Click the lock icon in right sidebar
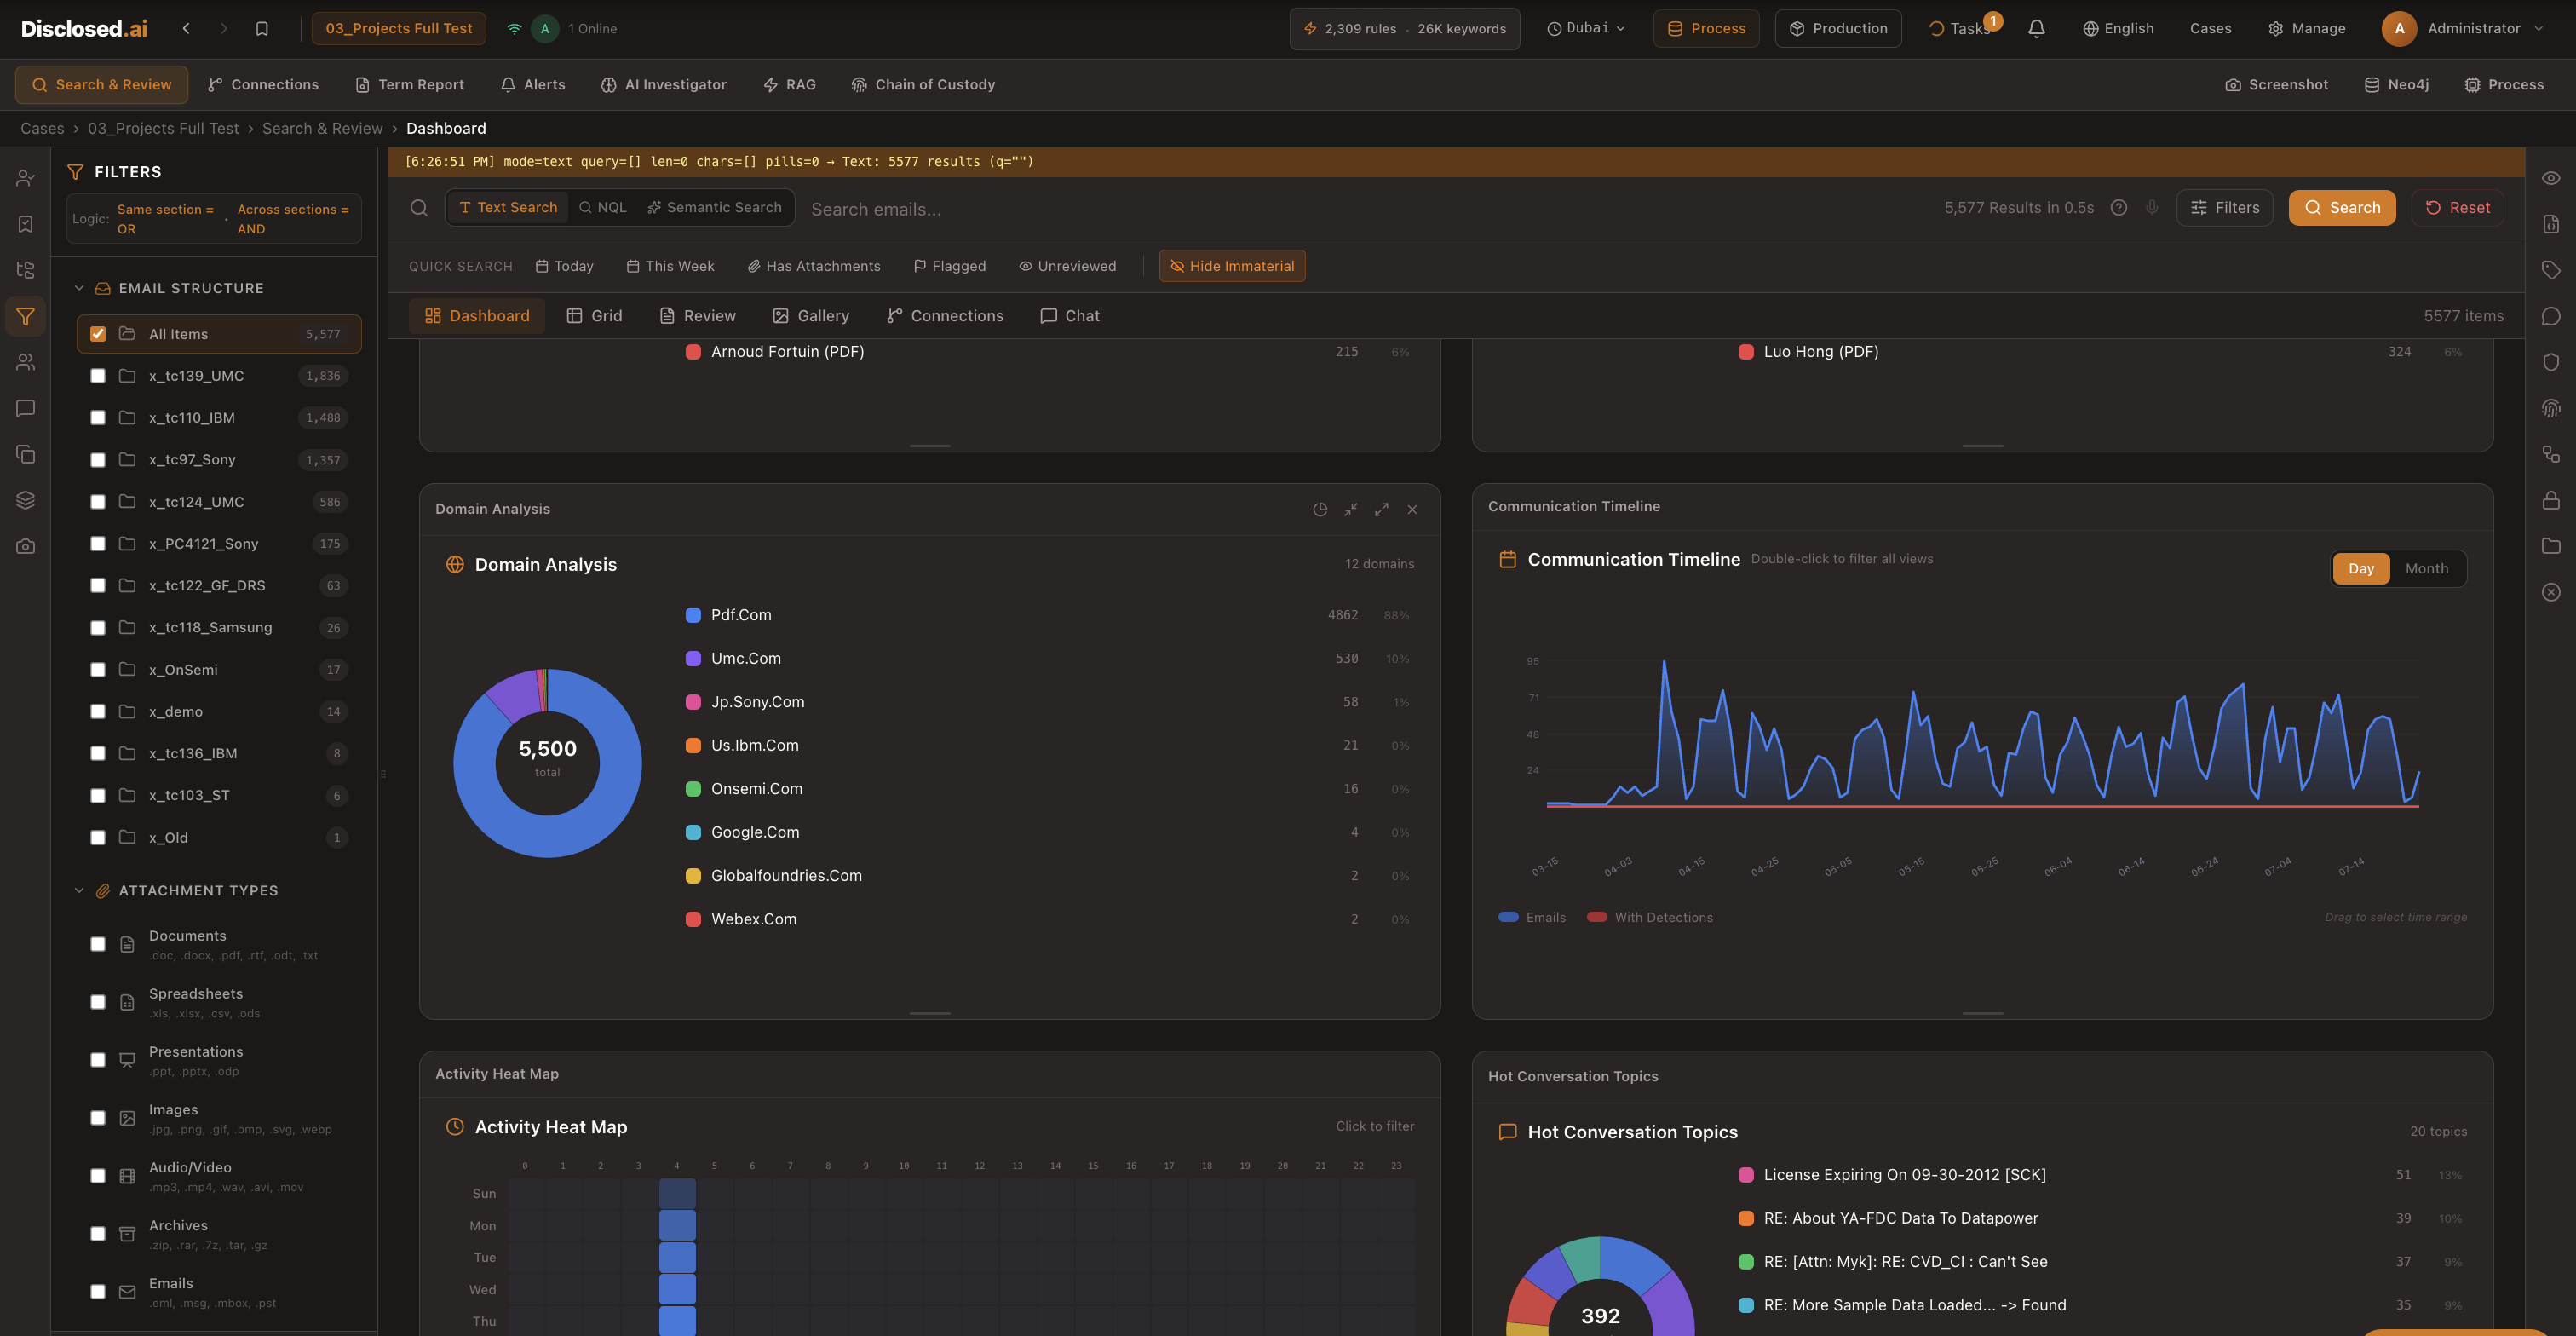 pos(2551,500)
